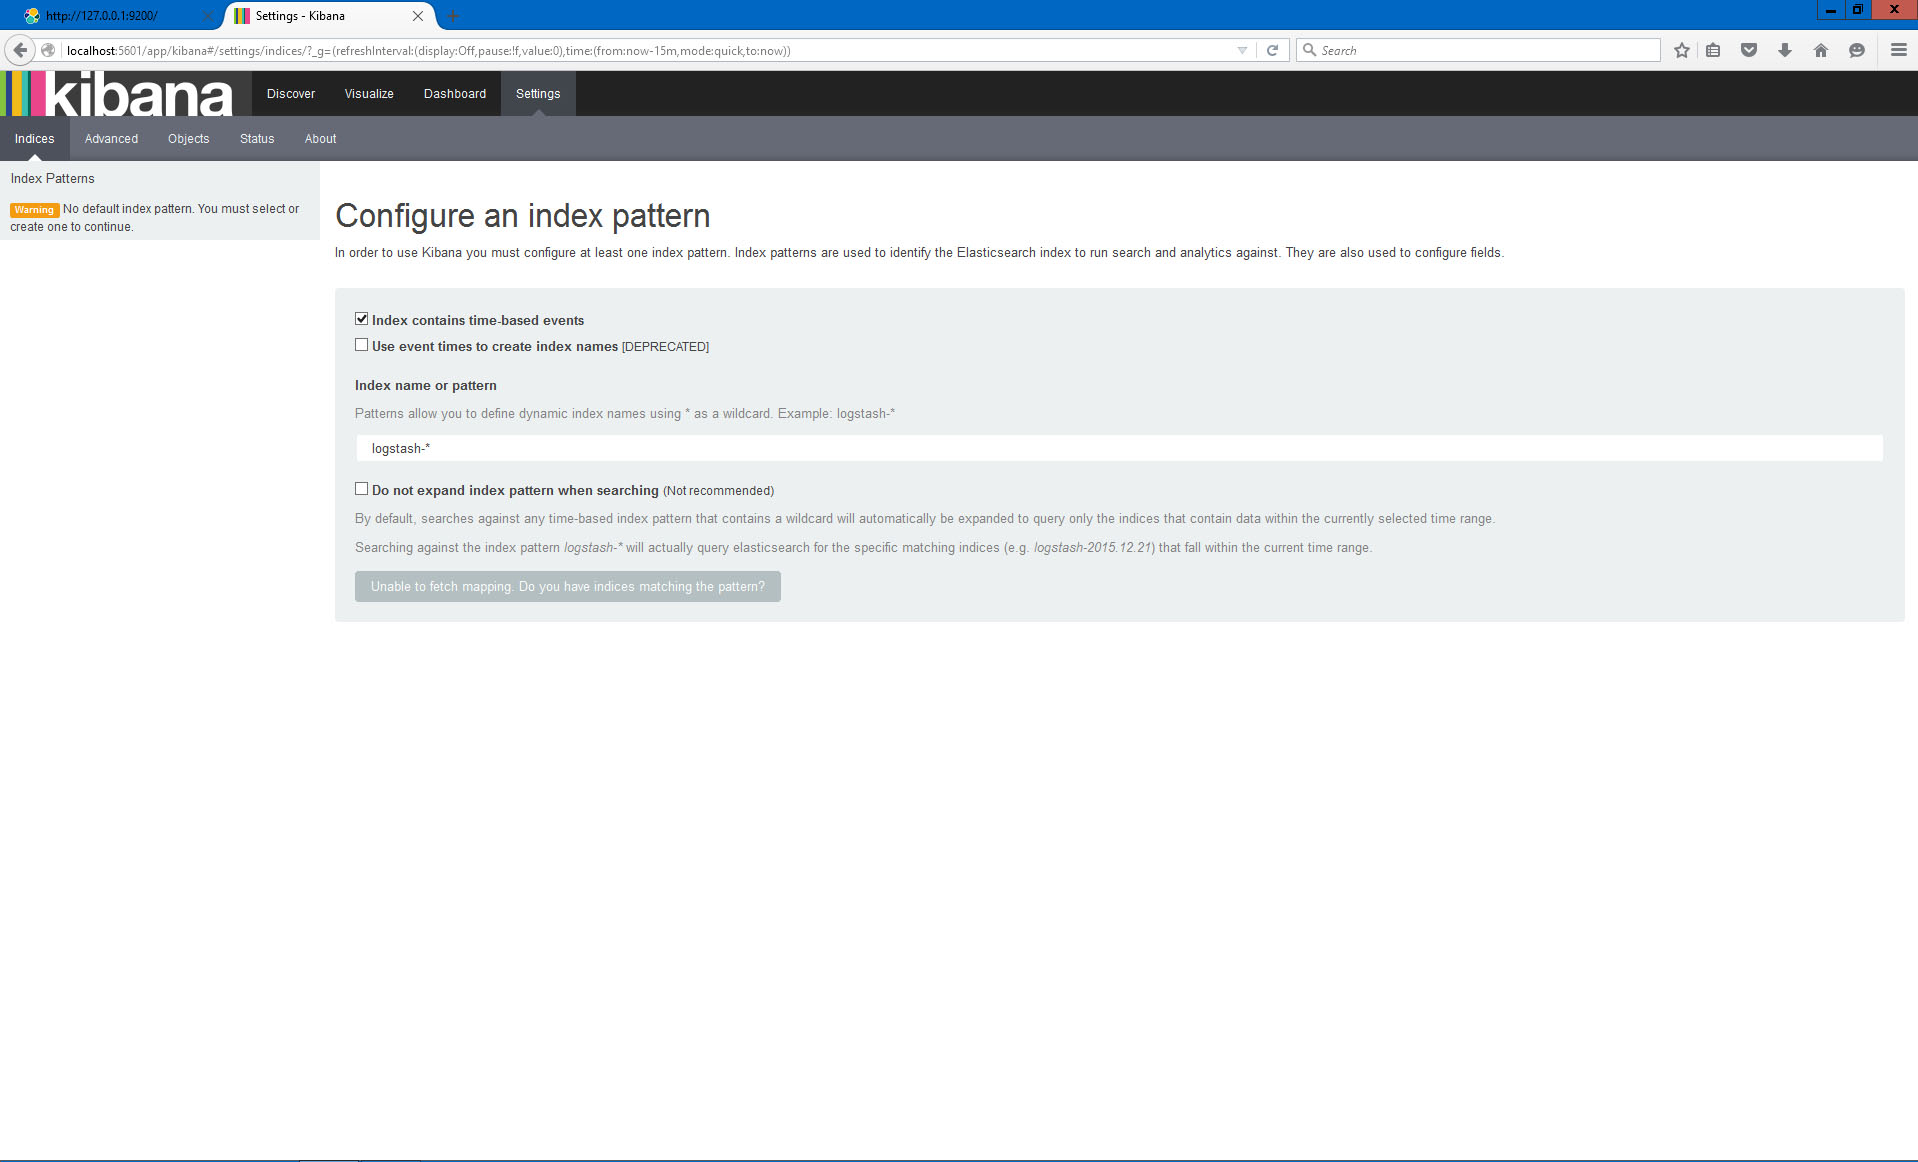The height and width of the screenshot is (1162, 1918).
Task: Open the bookmarks list icon
Action: point(1713,50)
